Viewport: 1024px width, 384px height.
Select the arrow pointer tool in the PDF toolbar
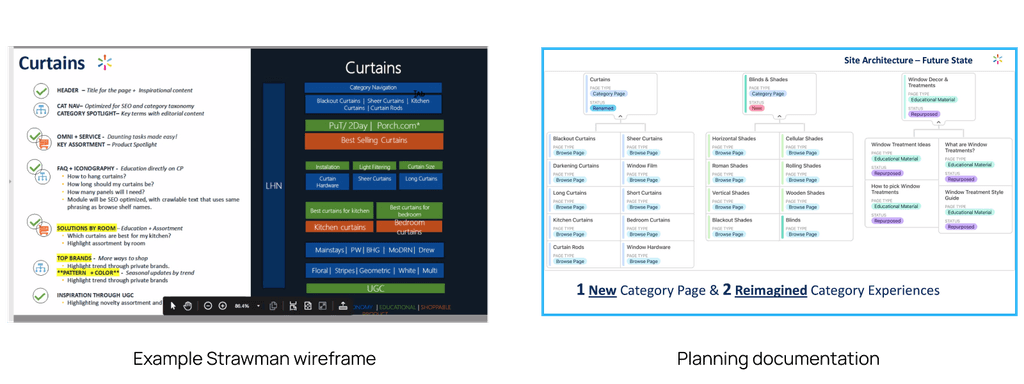coord(174,306)
